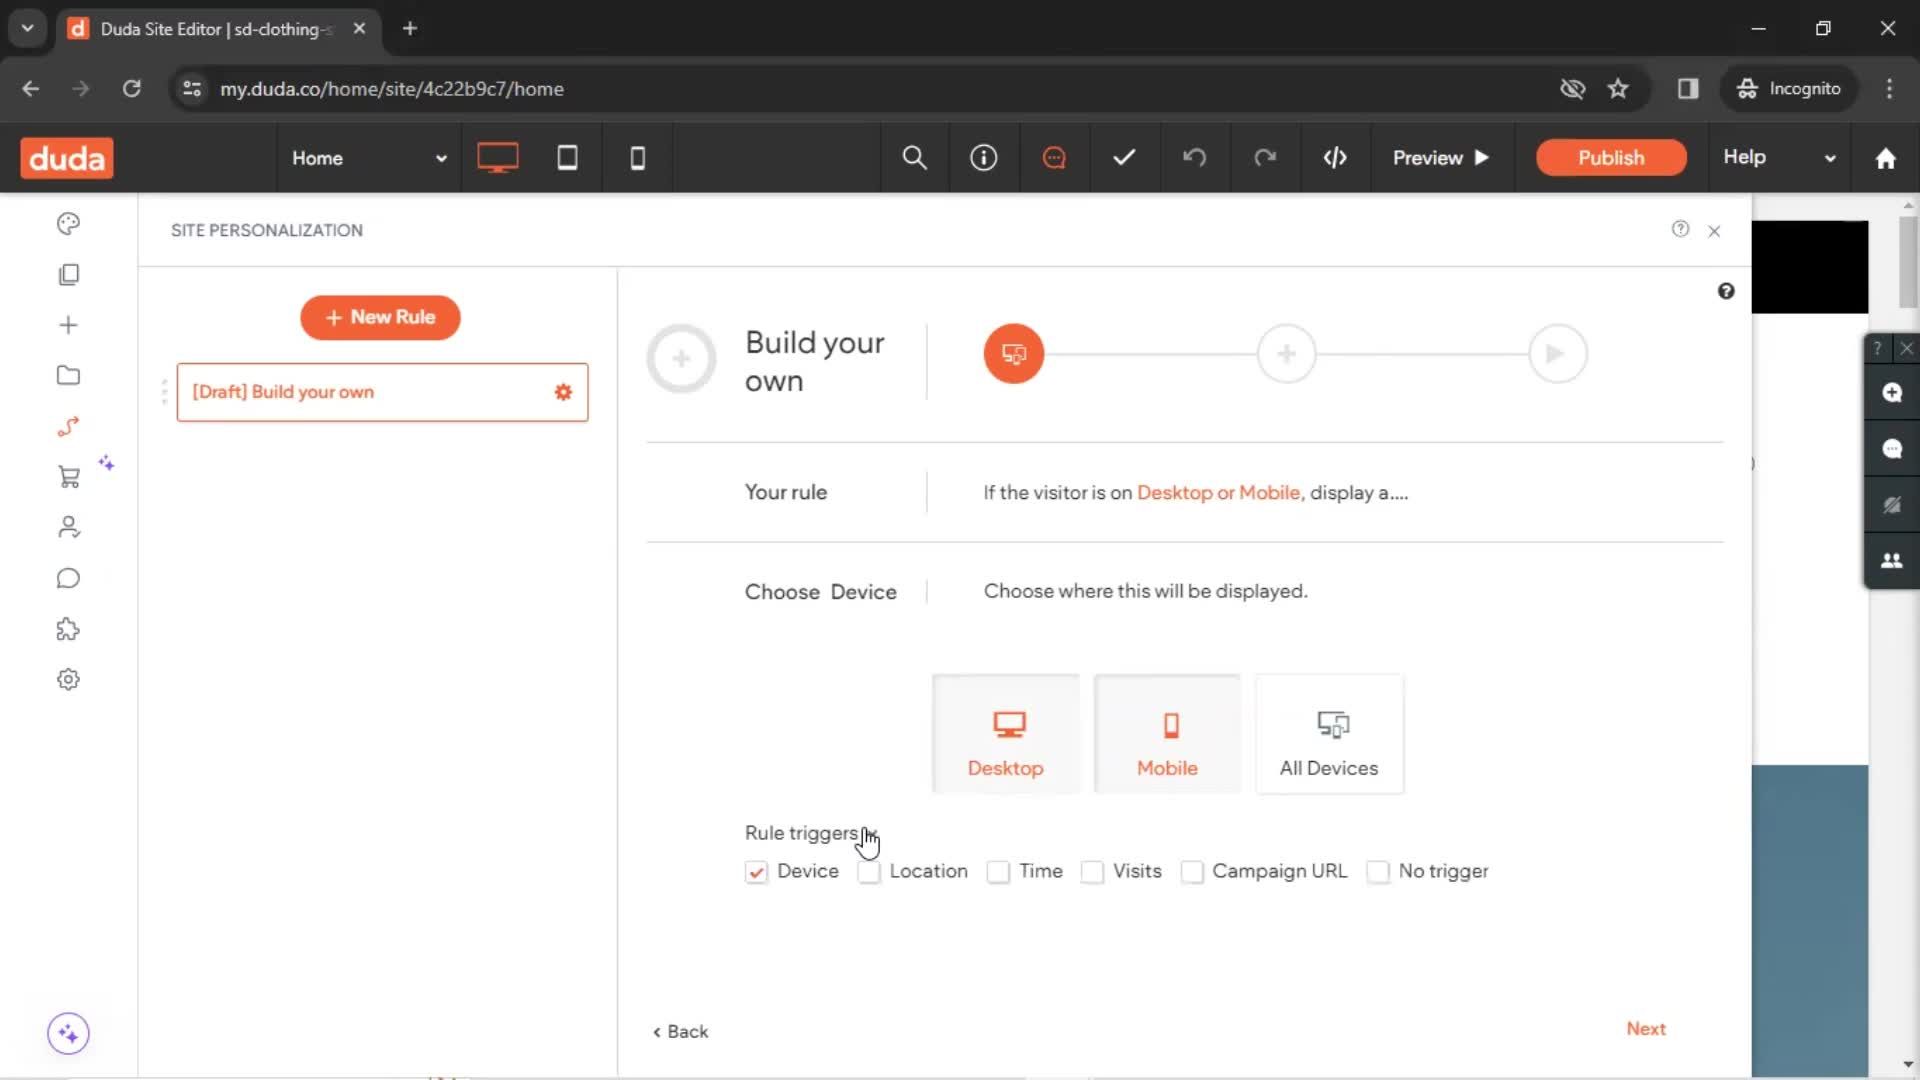Reload the browser page
This screenshot has height=1080, width=1920.
tap(131, 89)
